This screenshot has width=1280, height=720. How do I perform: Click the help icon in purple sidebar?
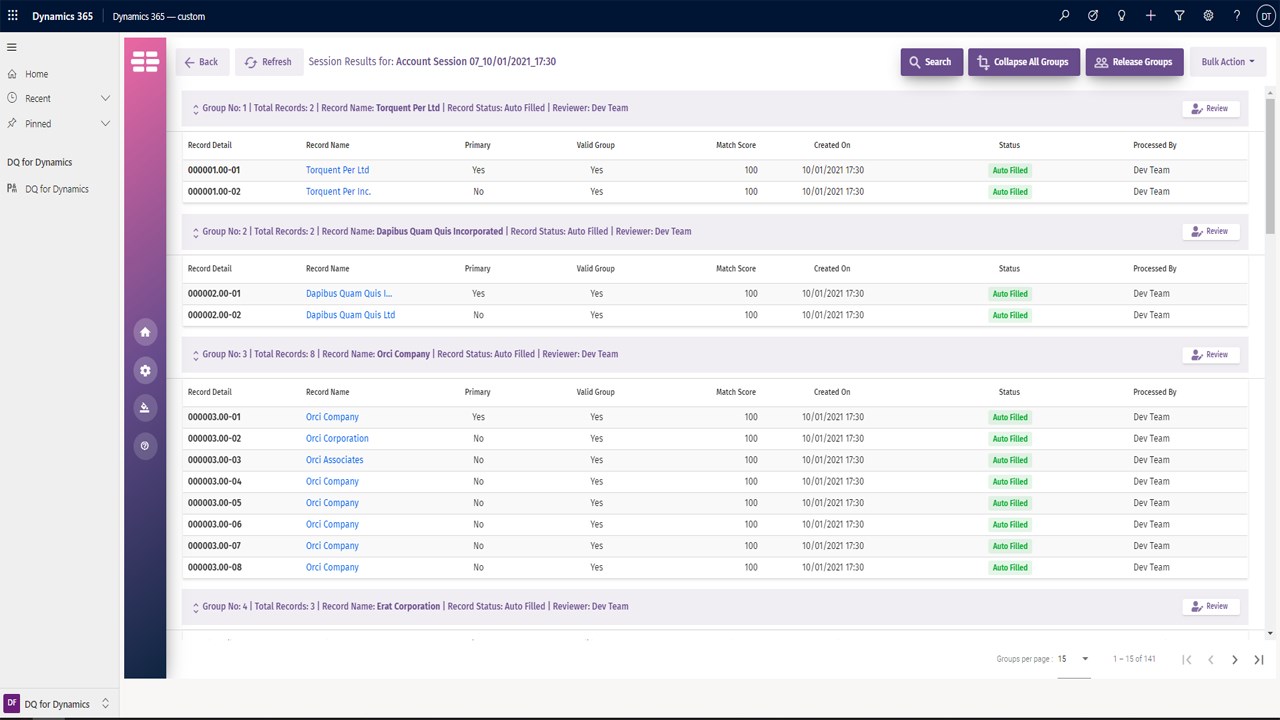pos(145,446)
